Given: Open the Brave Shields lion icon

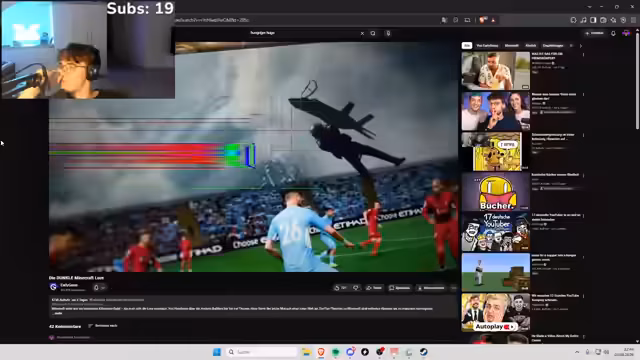Looking at the screenshot, I should [483, 20].
